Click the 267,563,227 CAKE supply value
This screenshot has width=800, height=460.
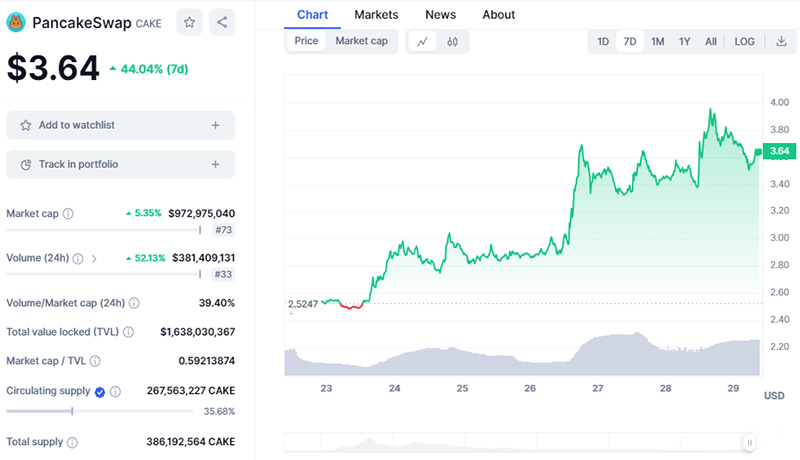pos(191,391)
